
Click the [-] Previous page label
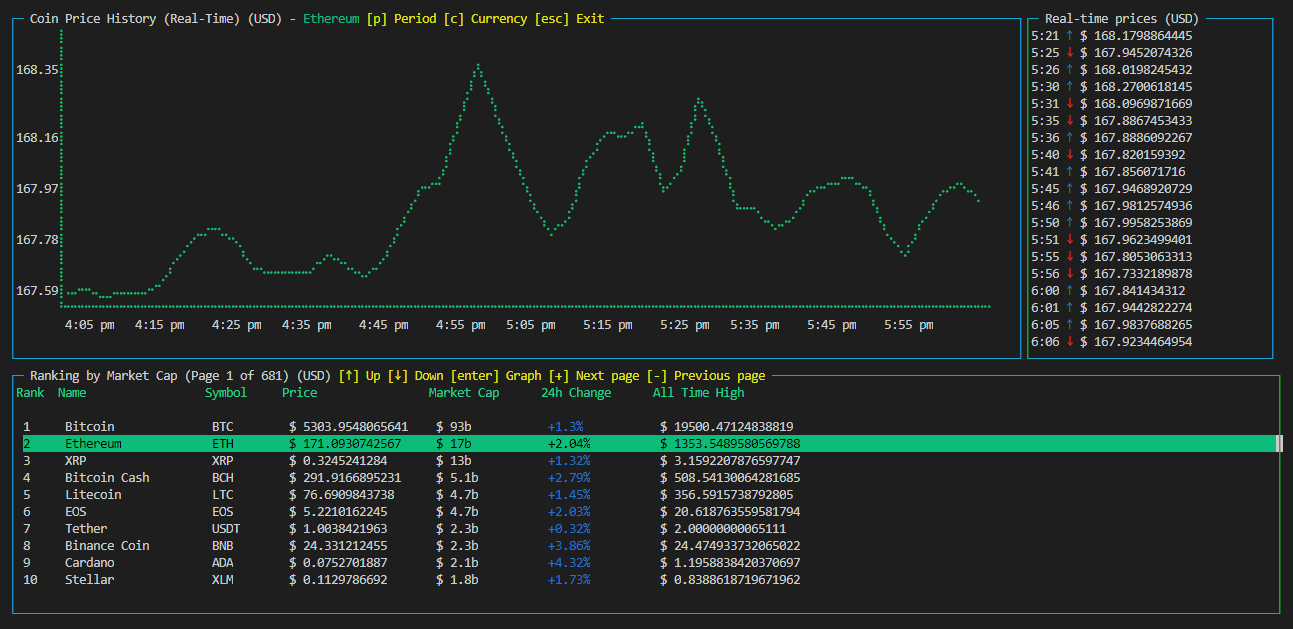[706, 376]
